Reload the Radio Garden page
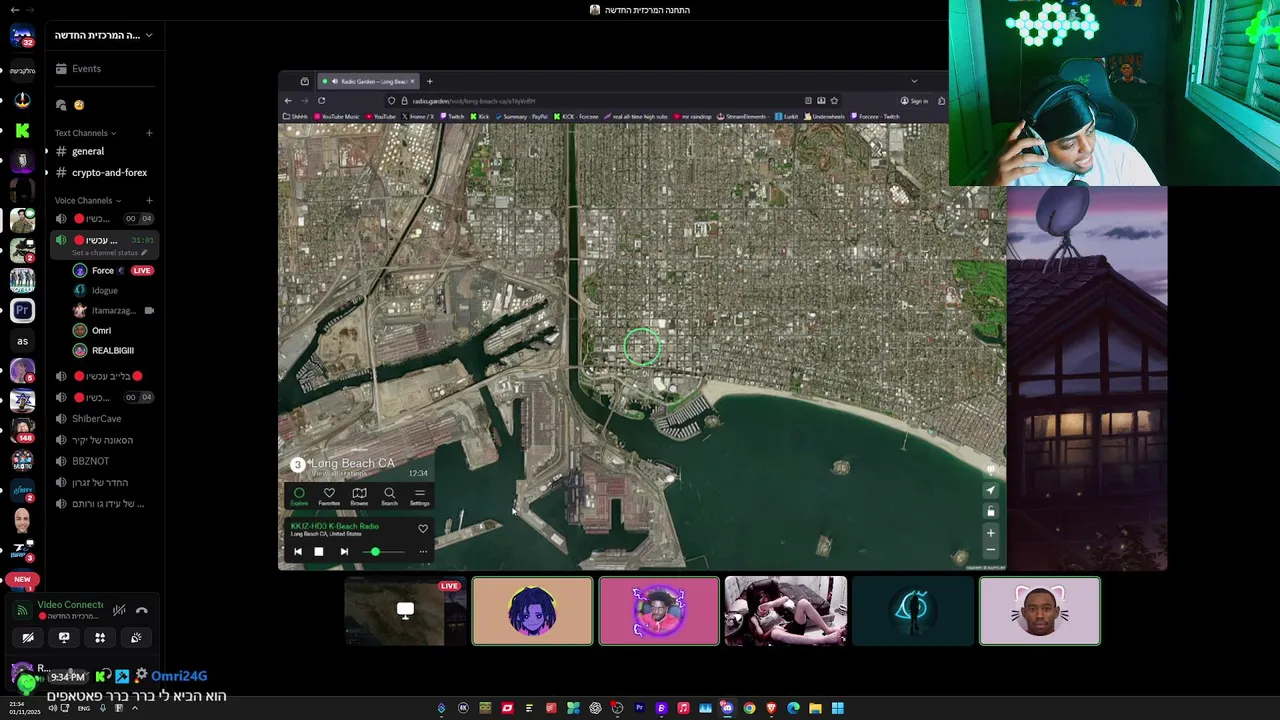 pyautogui.click(x=321, y=101)
